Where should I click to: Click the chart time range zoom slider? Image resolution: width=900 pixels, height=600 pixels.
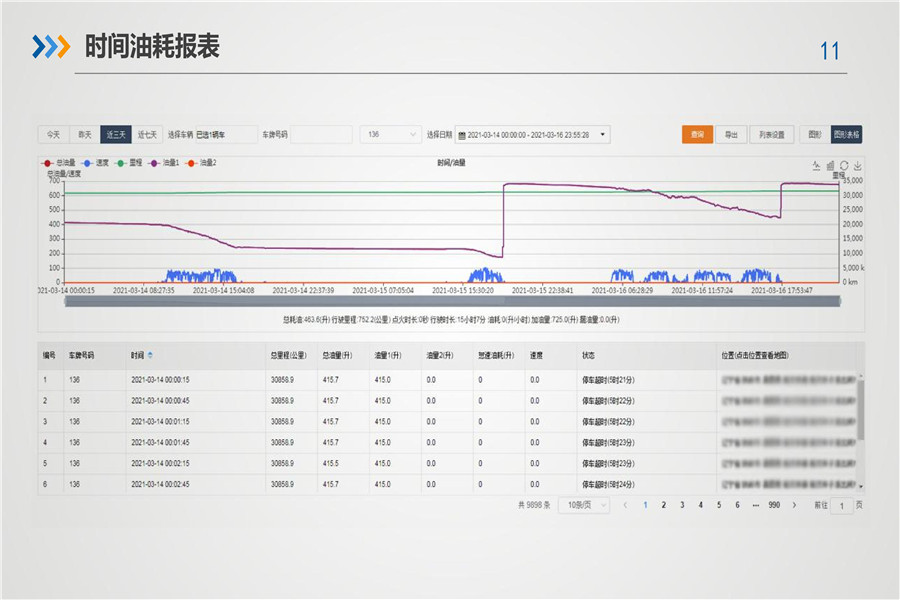(x=450, y=301)
